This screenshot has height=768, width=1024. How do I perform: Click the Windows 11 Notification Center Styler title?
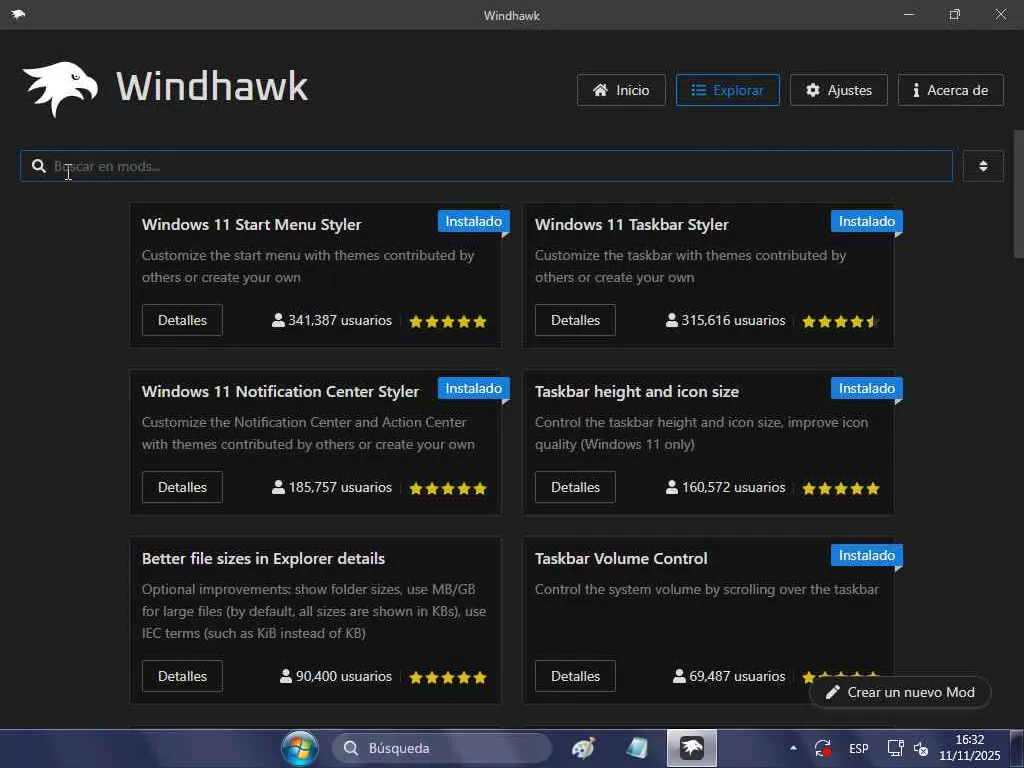(x=280, y=392)
